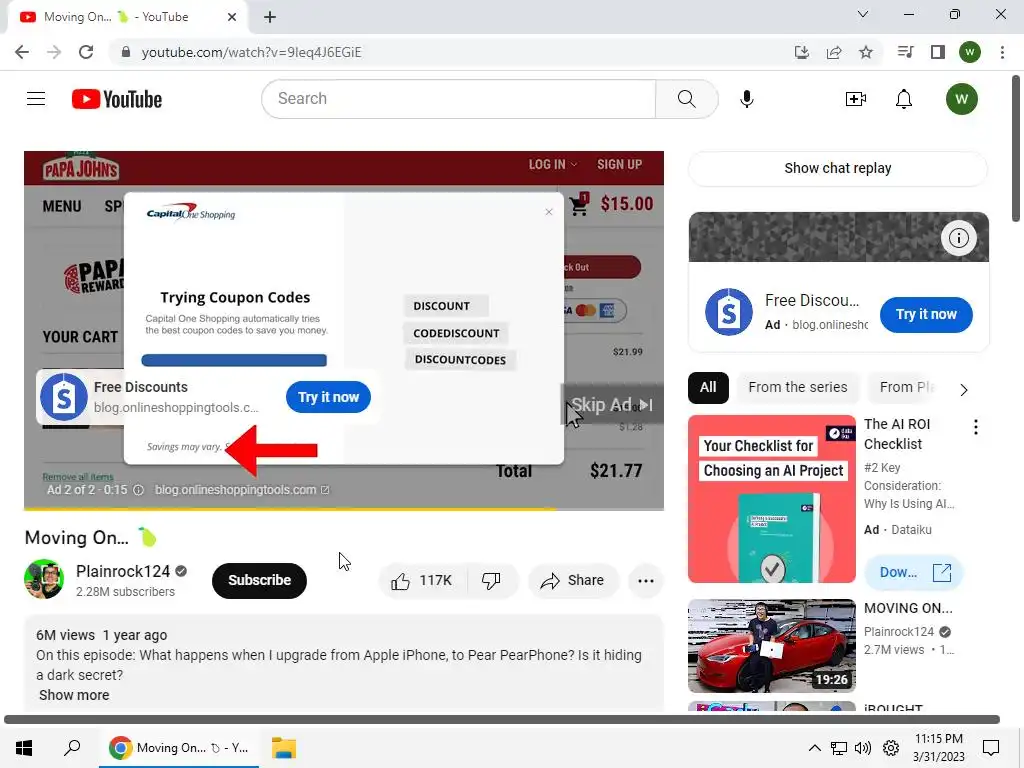The image size is (1024, 768).
Task: Go back with browser back arrow
Action: pyautogui.click(x=22, y=52)
